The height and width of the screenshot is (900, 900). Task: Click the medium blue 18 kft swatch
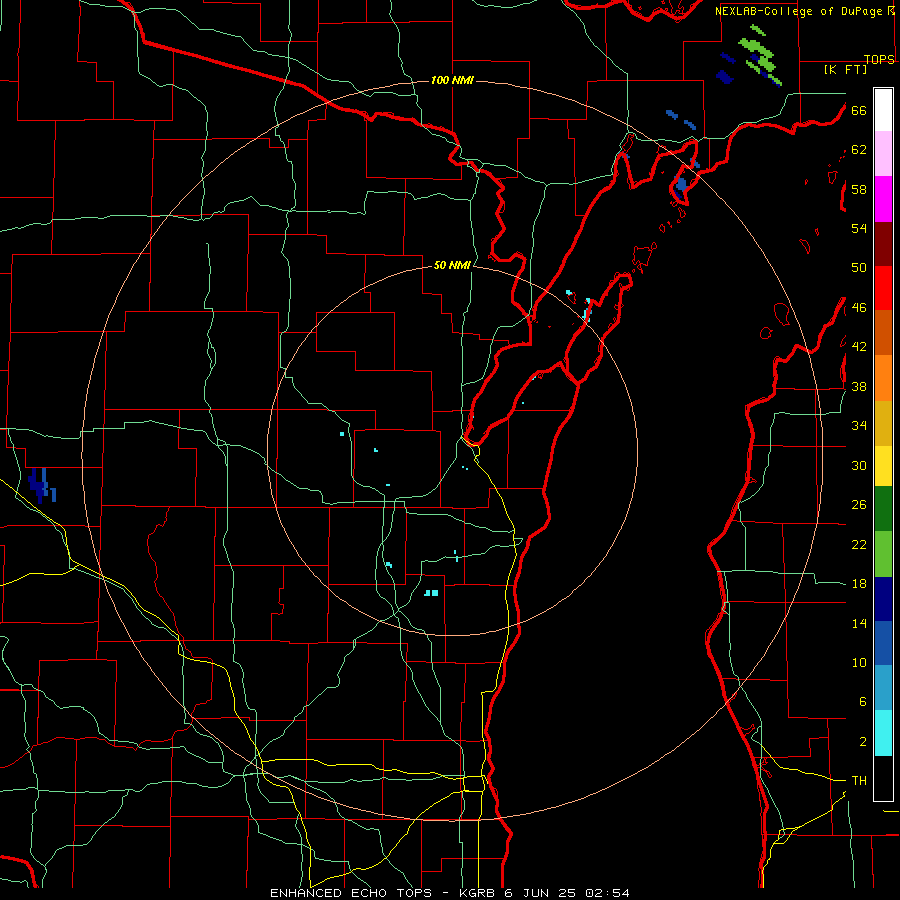(x=883, y=643)
